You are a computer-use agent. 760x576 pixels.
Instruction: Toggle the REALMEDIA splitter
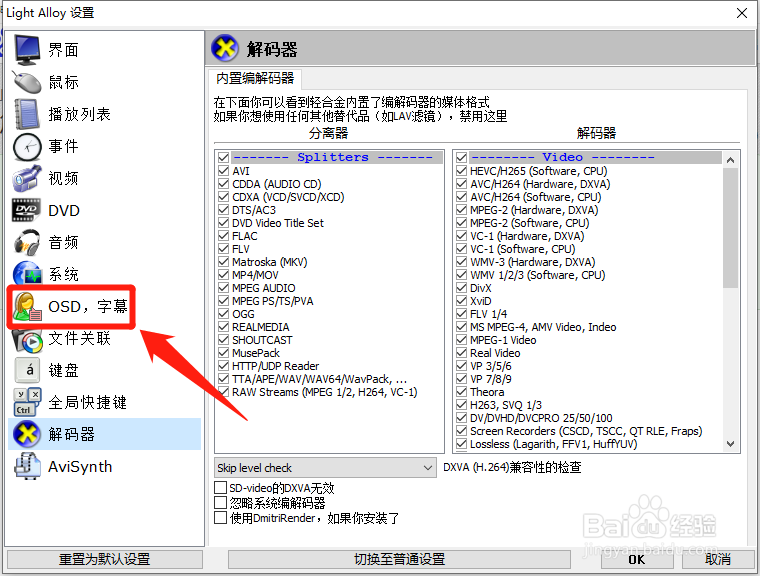[223, 327]
